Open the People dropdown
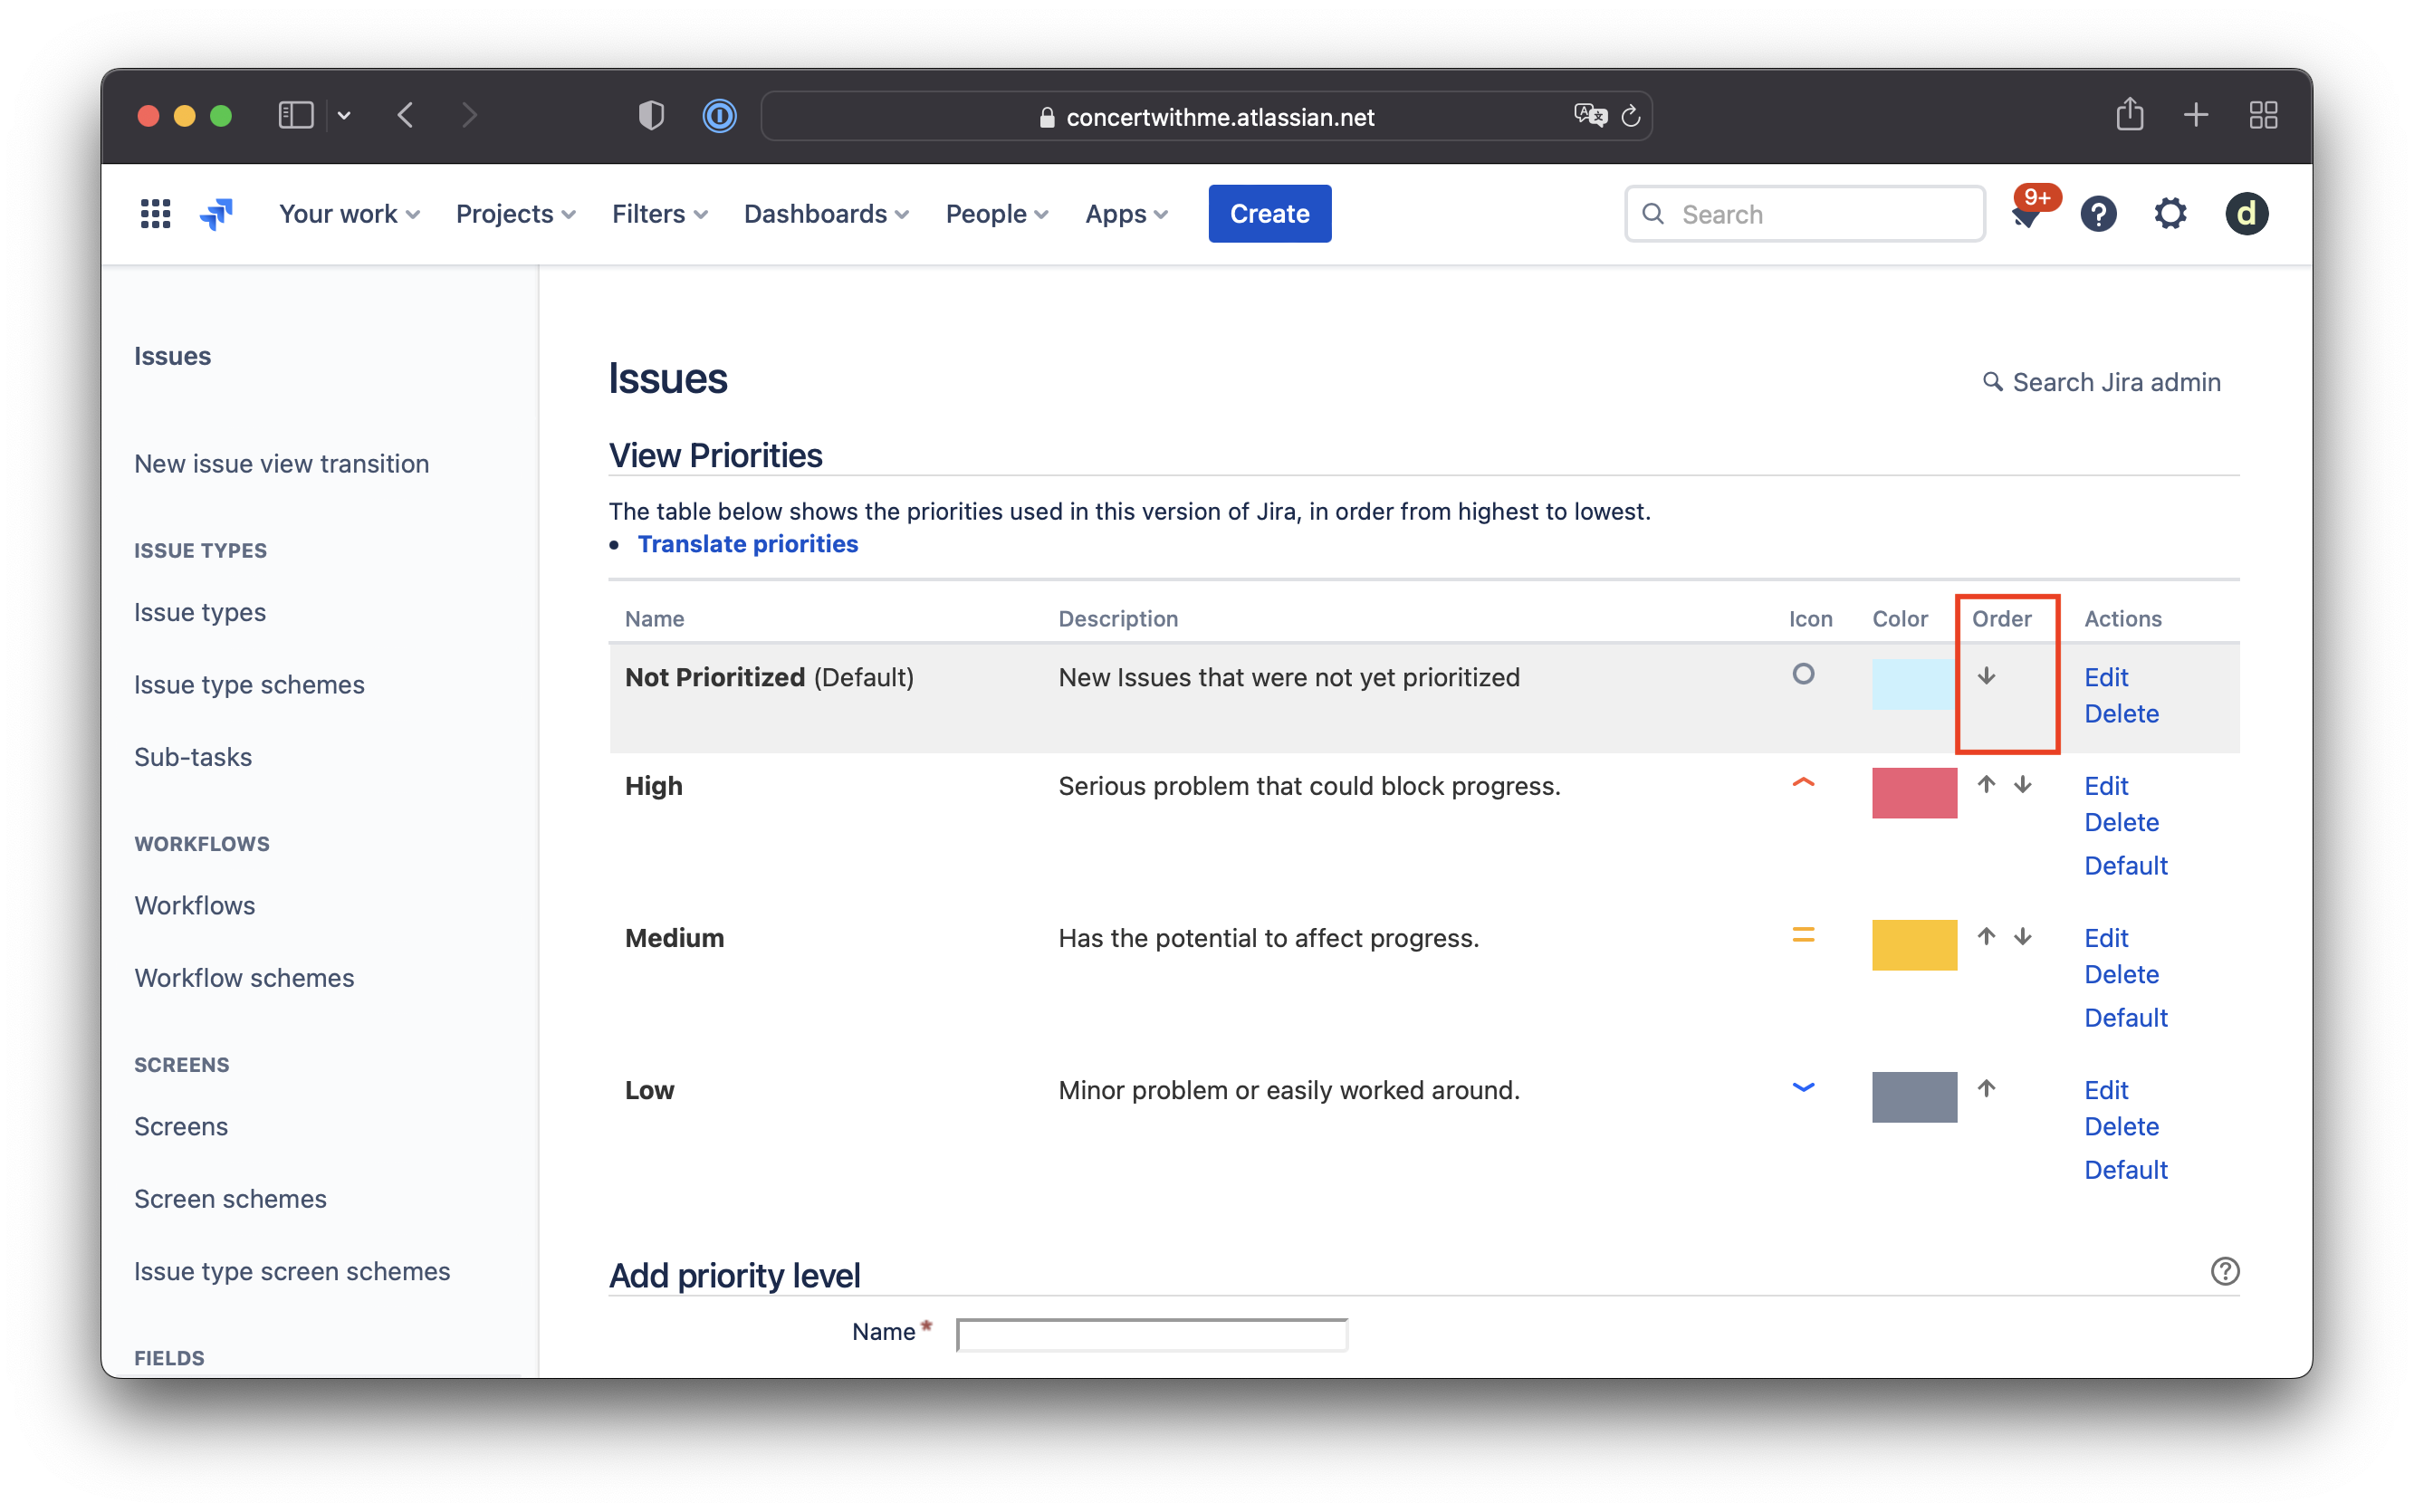2414x1512 pixels. click(x=995, y=213)
